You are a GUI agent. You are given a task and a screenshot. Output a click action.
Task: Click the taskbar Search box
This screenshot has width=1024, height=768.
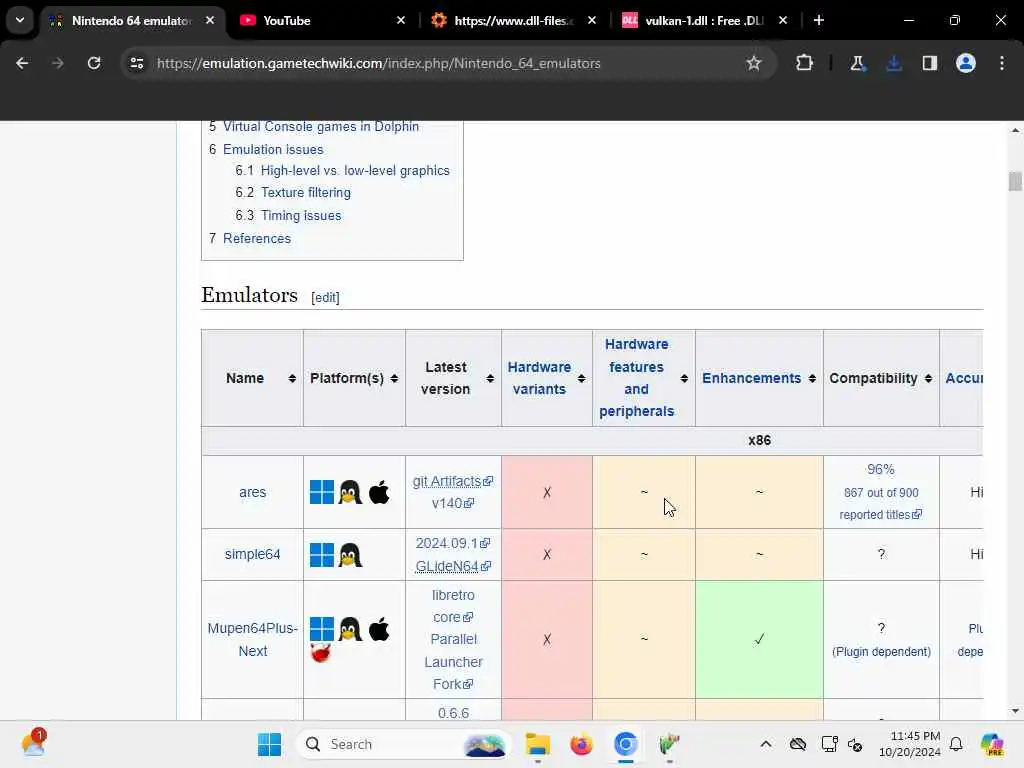pyautogui.click(x=402, y=744)
